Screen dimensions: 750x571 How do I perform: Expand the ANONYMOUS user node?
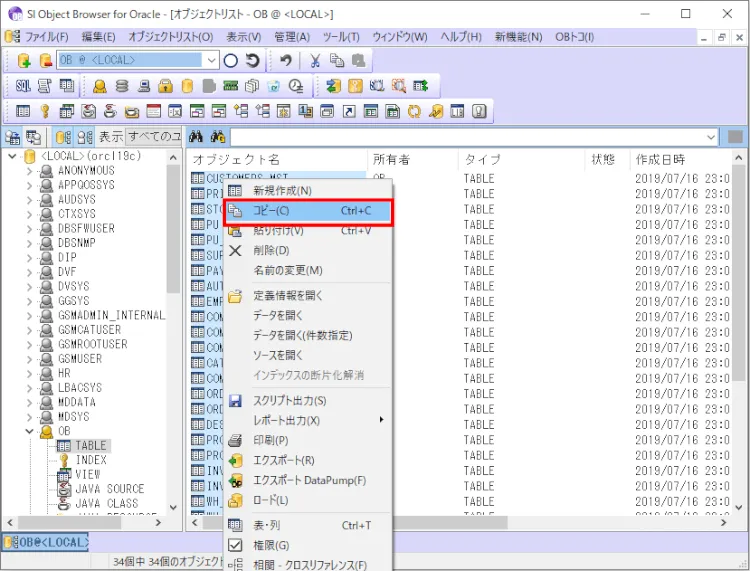point(29,171)
